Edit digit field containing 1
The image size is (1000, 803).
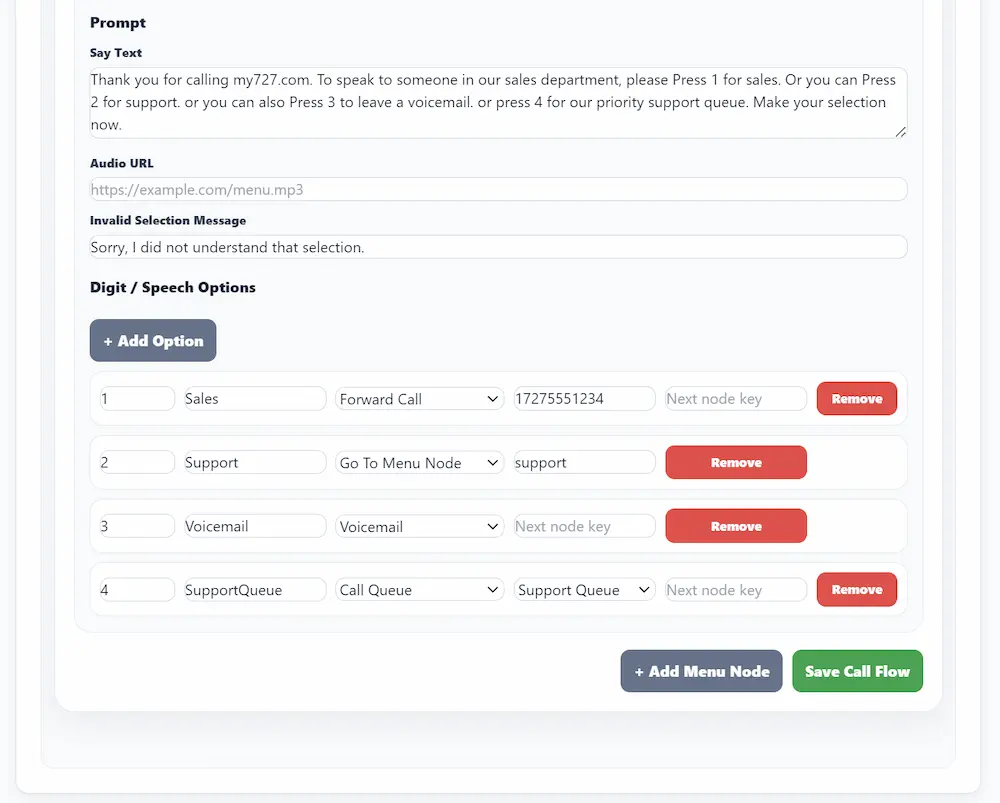point(137,399)
